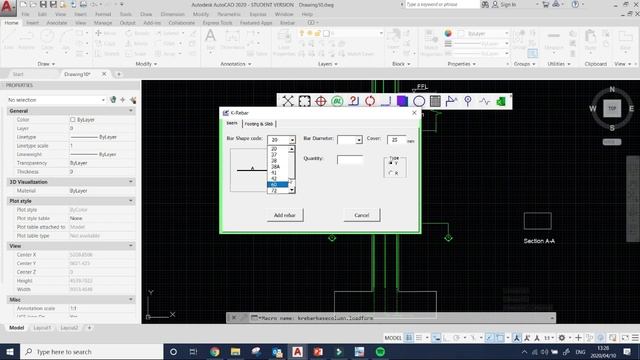The height and width of the screenshot is (360, 640).
Task: Click the pin marker icon in floating toolbar
Action: click(468, 101)
